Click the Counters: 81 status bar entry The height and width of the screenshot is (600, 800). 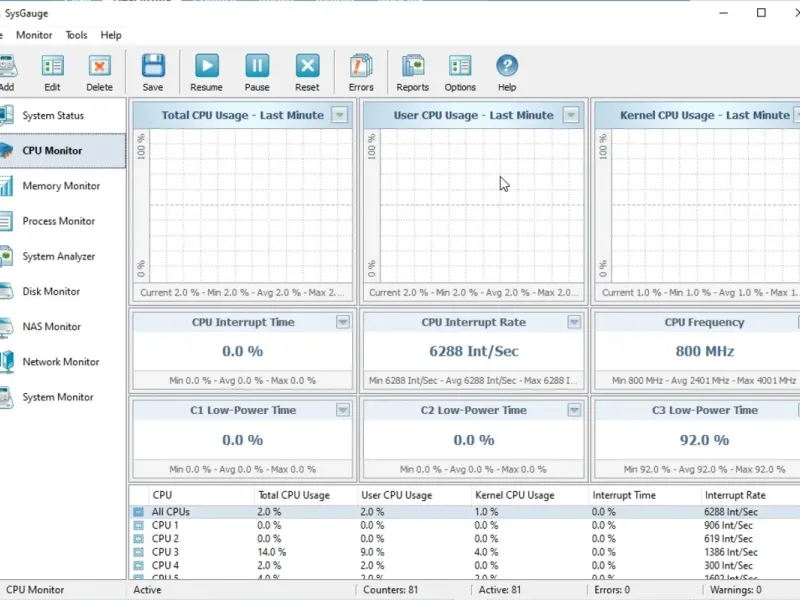(x=390, y=590)
